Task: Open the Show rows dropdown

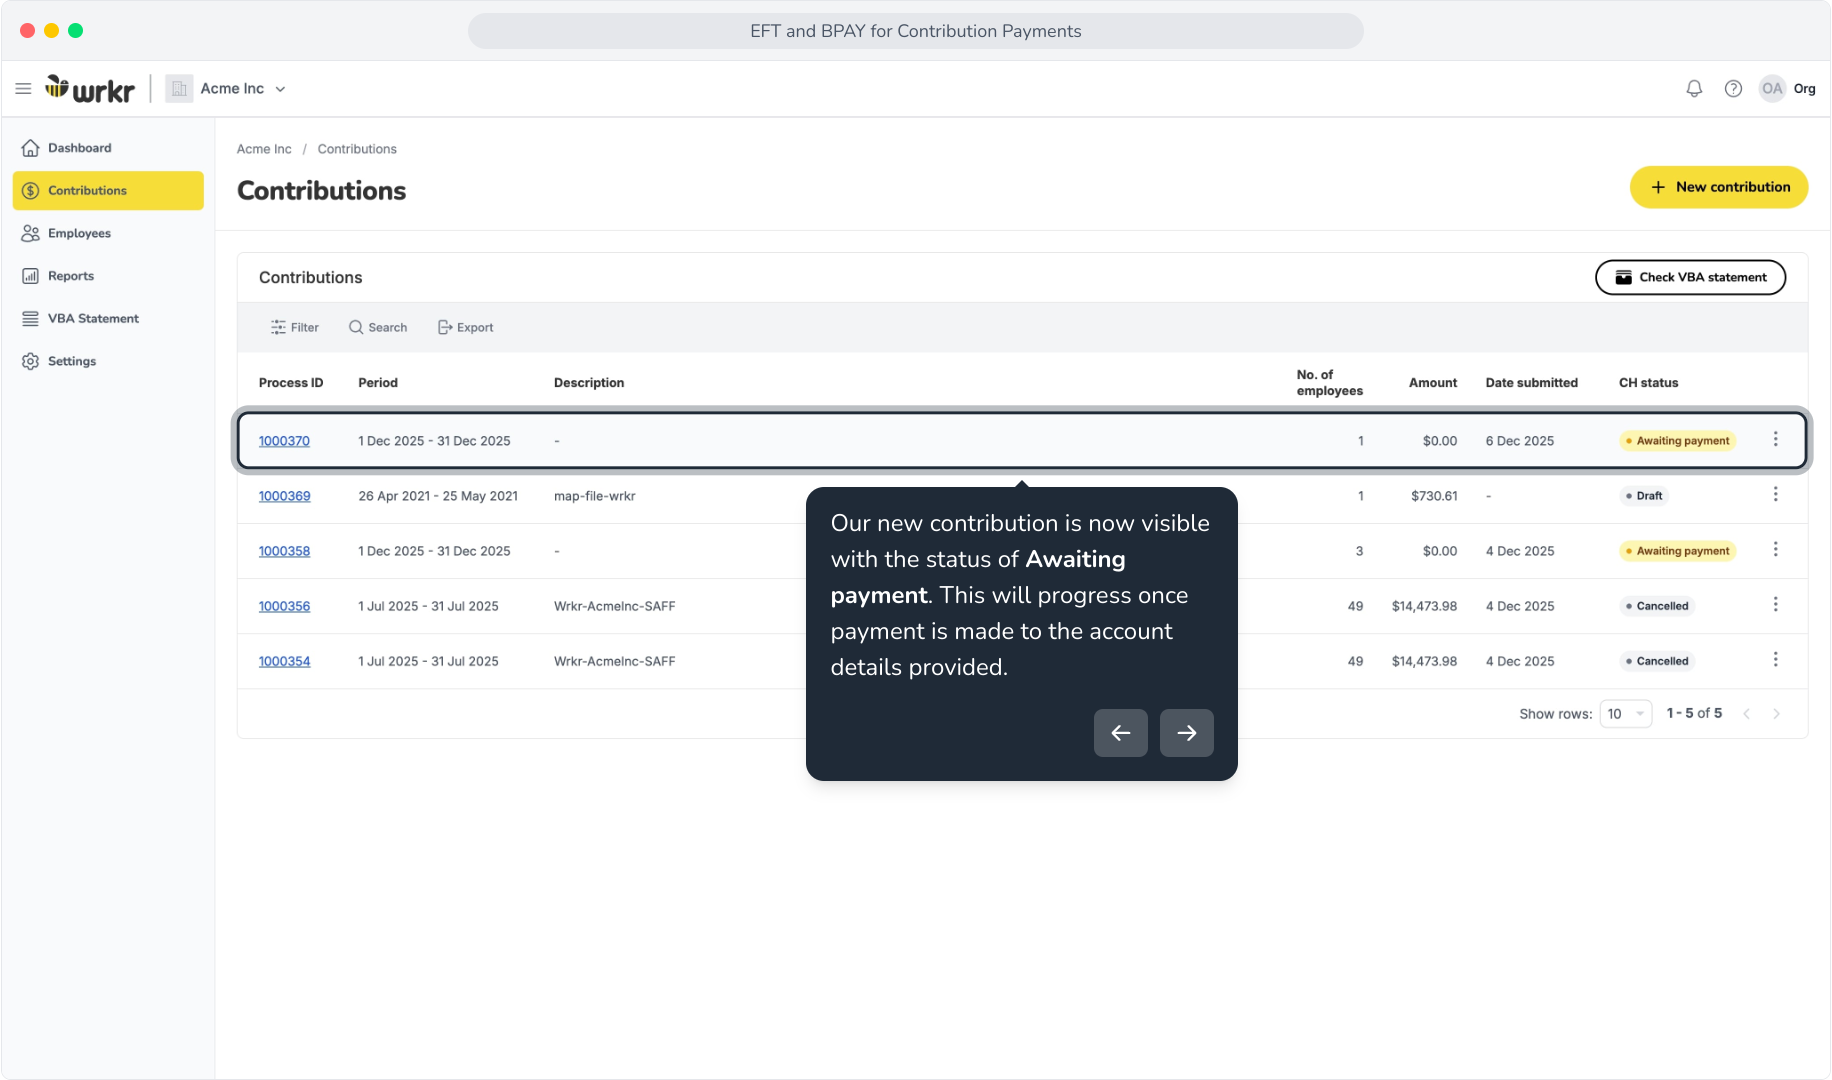Action: pos(1626,714)
